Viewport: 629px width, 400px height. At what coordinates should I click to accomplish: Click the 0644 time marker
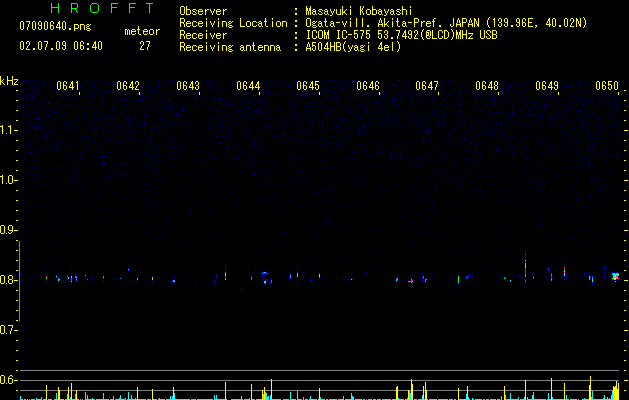click(x=248, y=86)
